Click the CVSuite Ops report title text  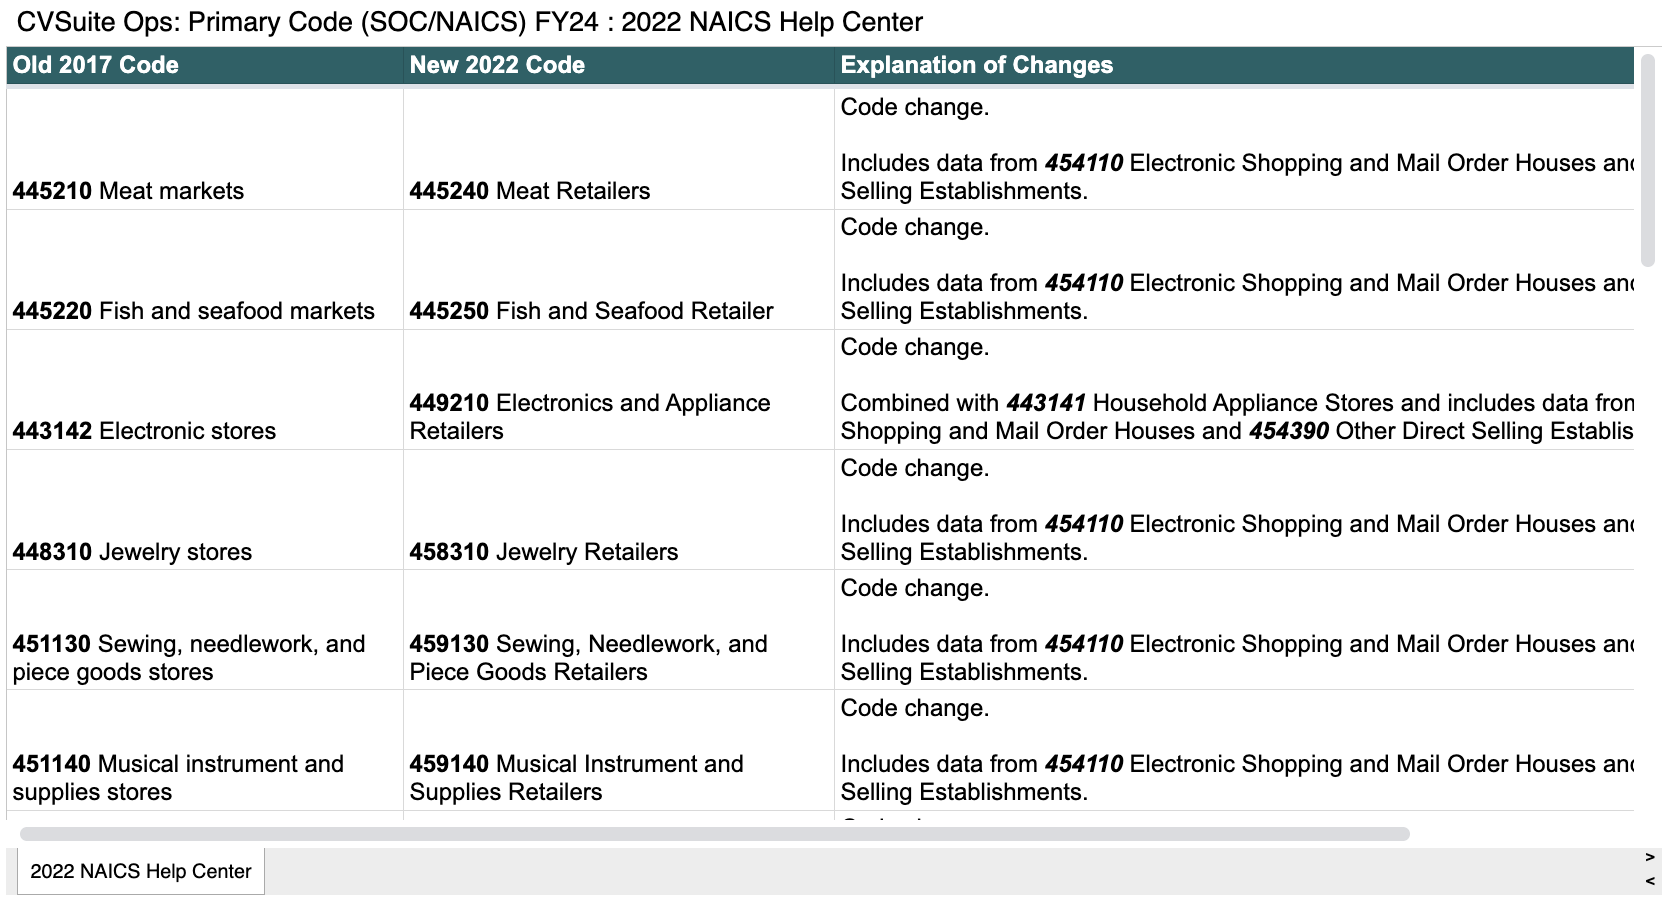[470, 22]
